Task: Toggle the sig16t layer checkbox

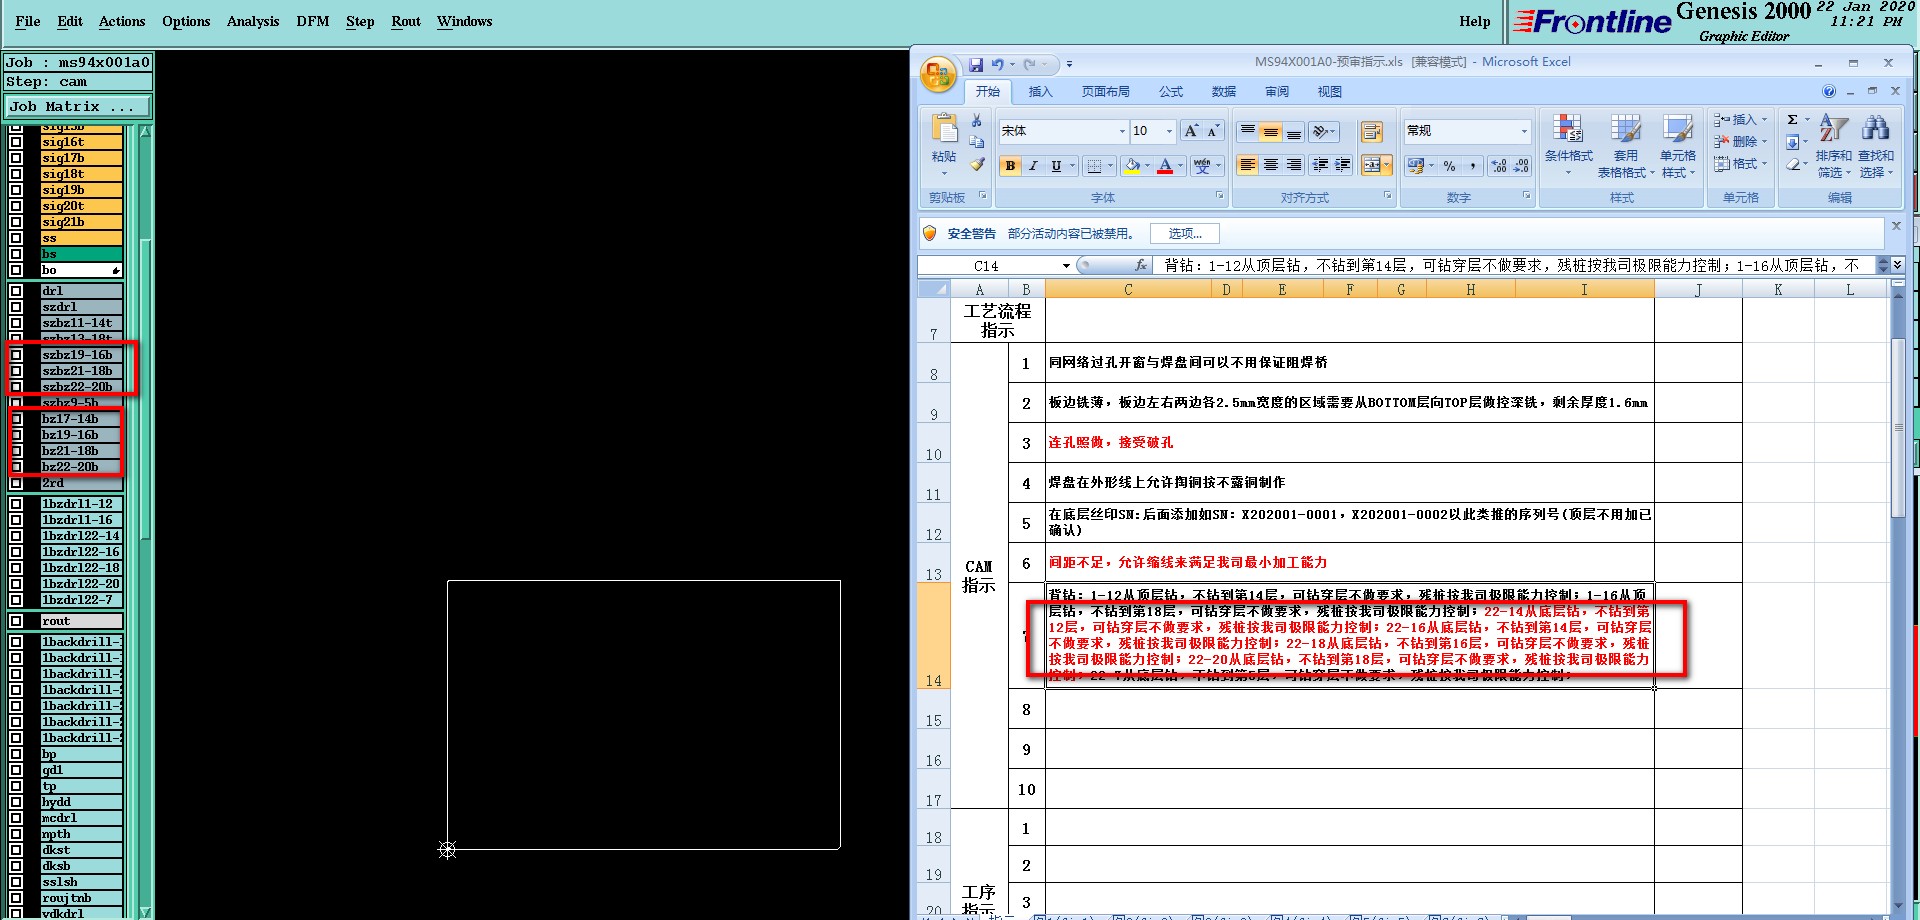Action: (16, 142)
